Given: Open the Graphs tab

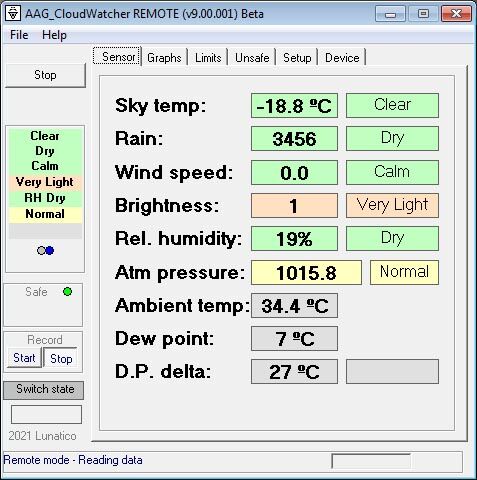Looking at the screenshot, I should click(164, 58).
